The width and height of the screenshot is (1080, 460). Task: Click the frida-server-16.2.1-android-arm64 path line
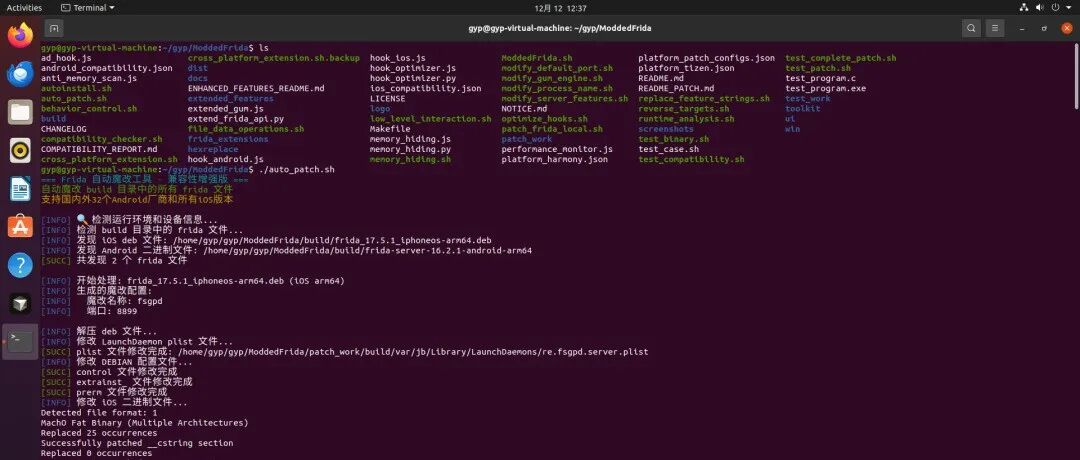pos(286,251)
